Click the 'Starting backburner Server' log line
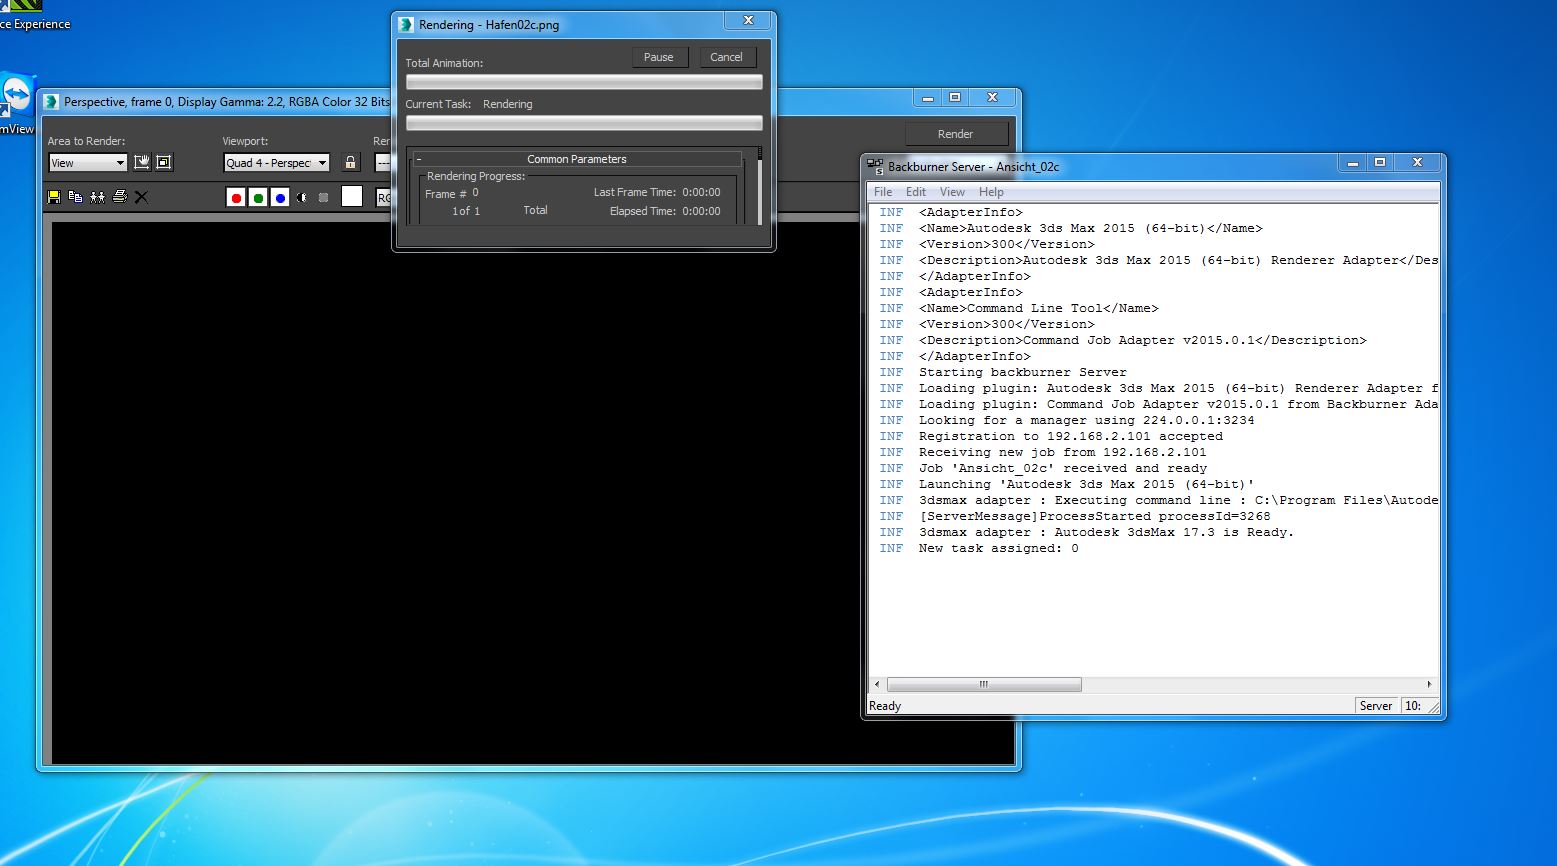Viewport: 1557px width, 866px height. 1023,372
